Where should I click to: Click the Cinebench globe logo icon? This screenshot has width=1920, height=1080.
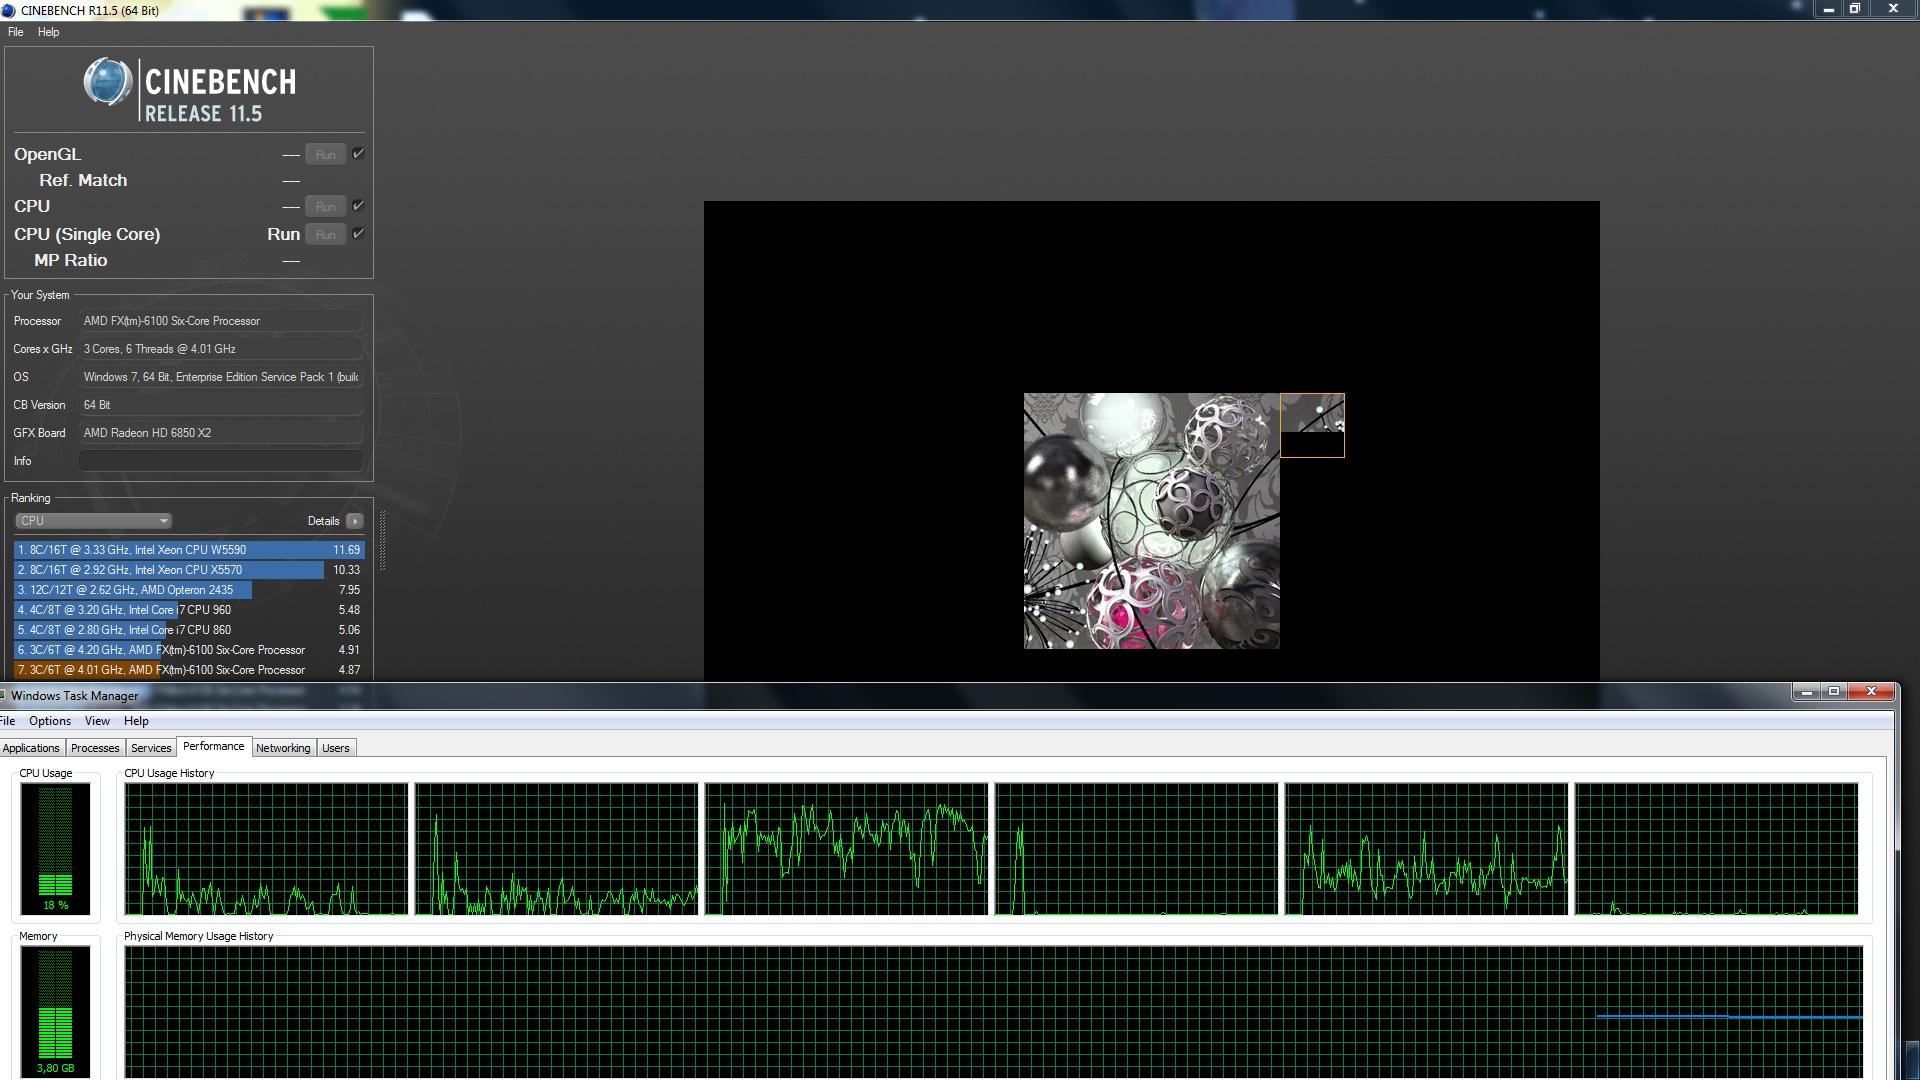point(107,82)
